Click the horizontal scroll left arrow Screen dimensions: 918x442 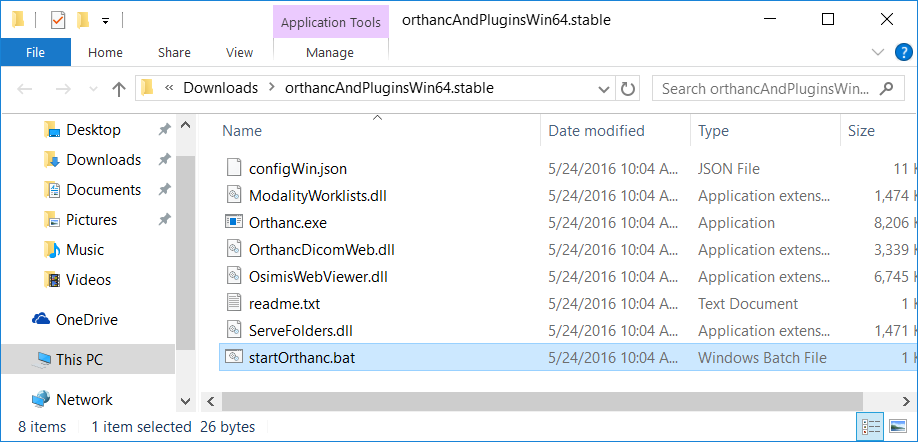coord(210,402)
